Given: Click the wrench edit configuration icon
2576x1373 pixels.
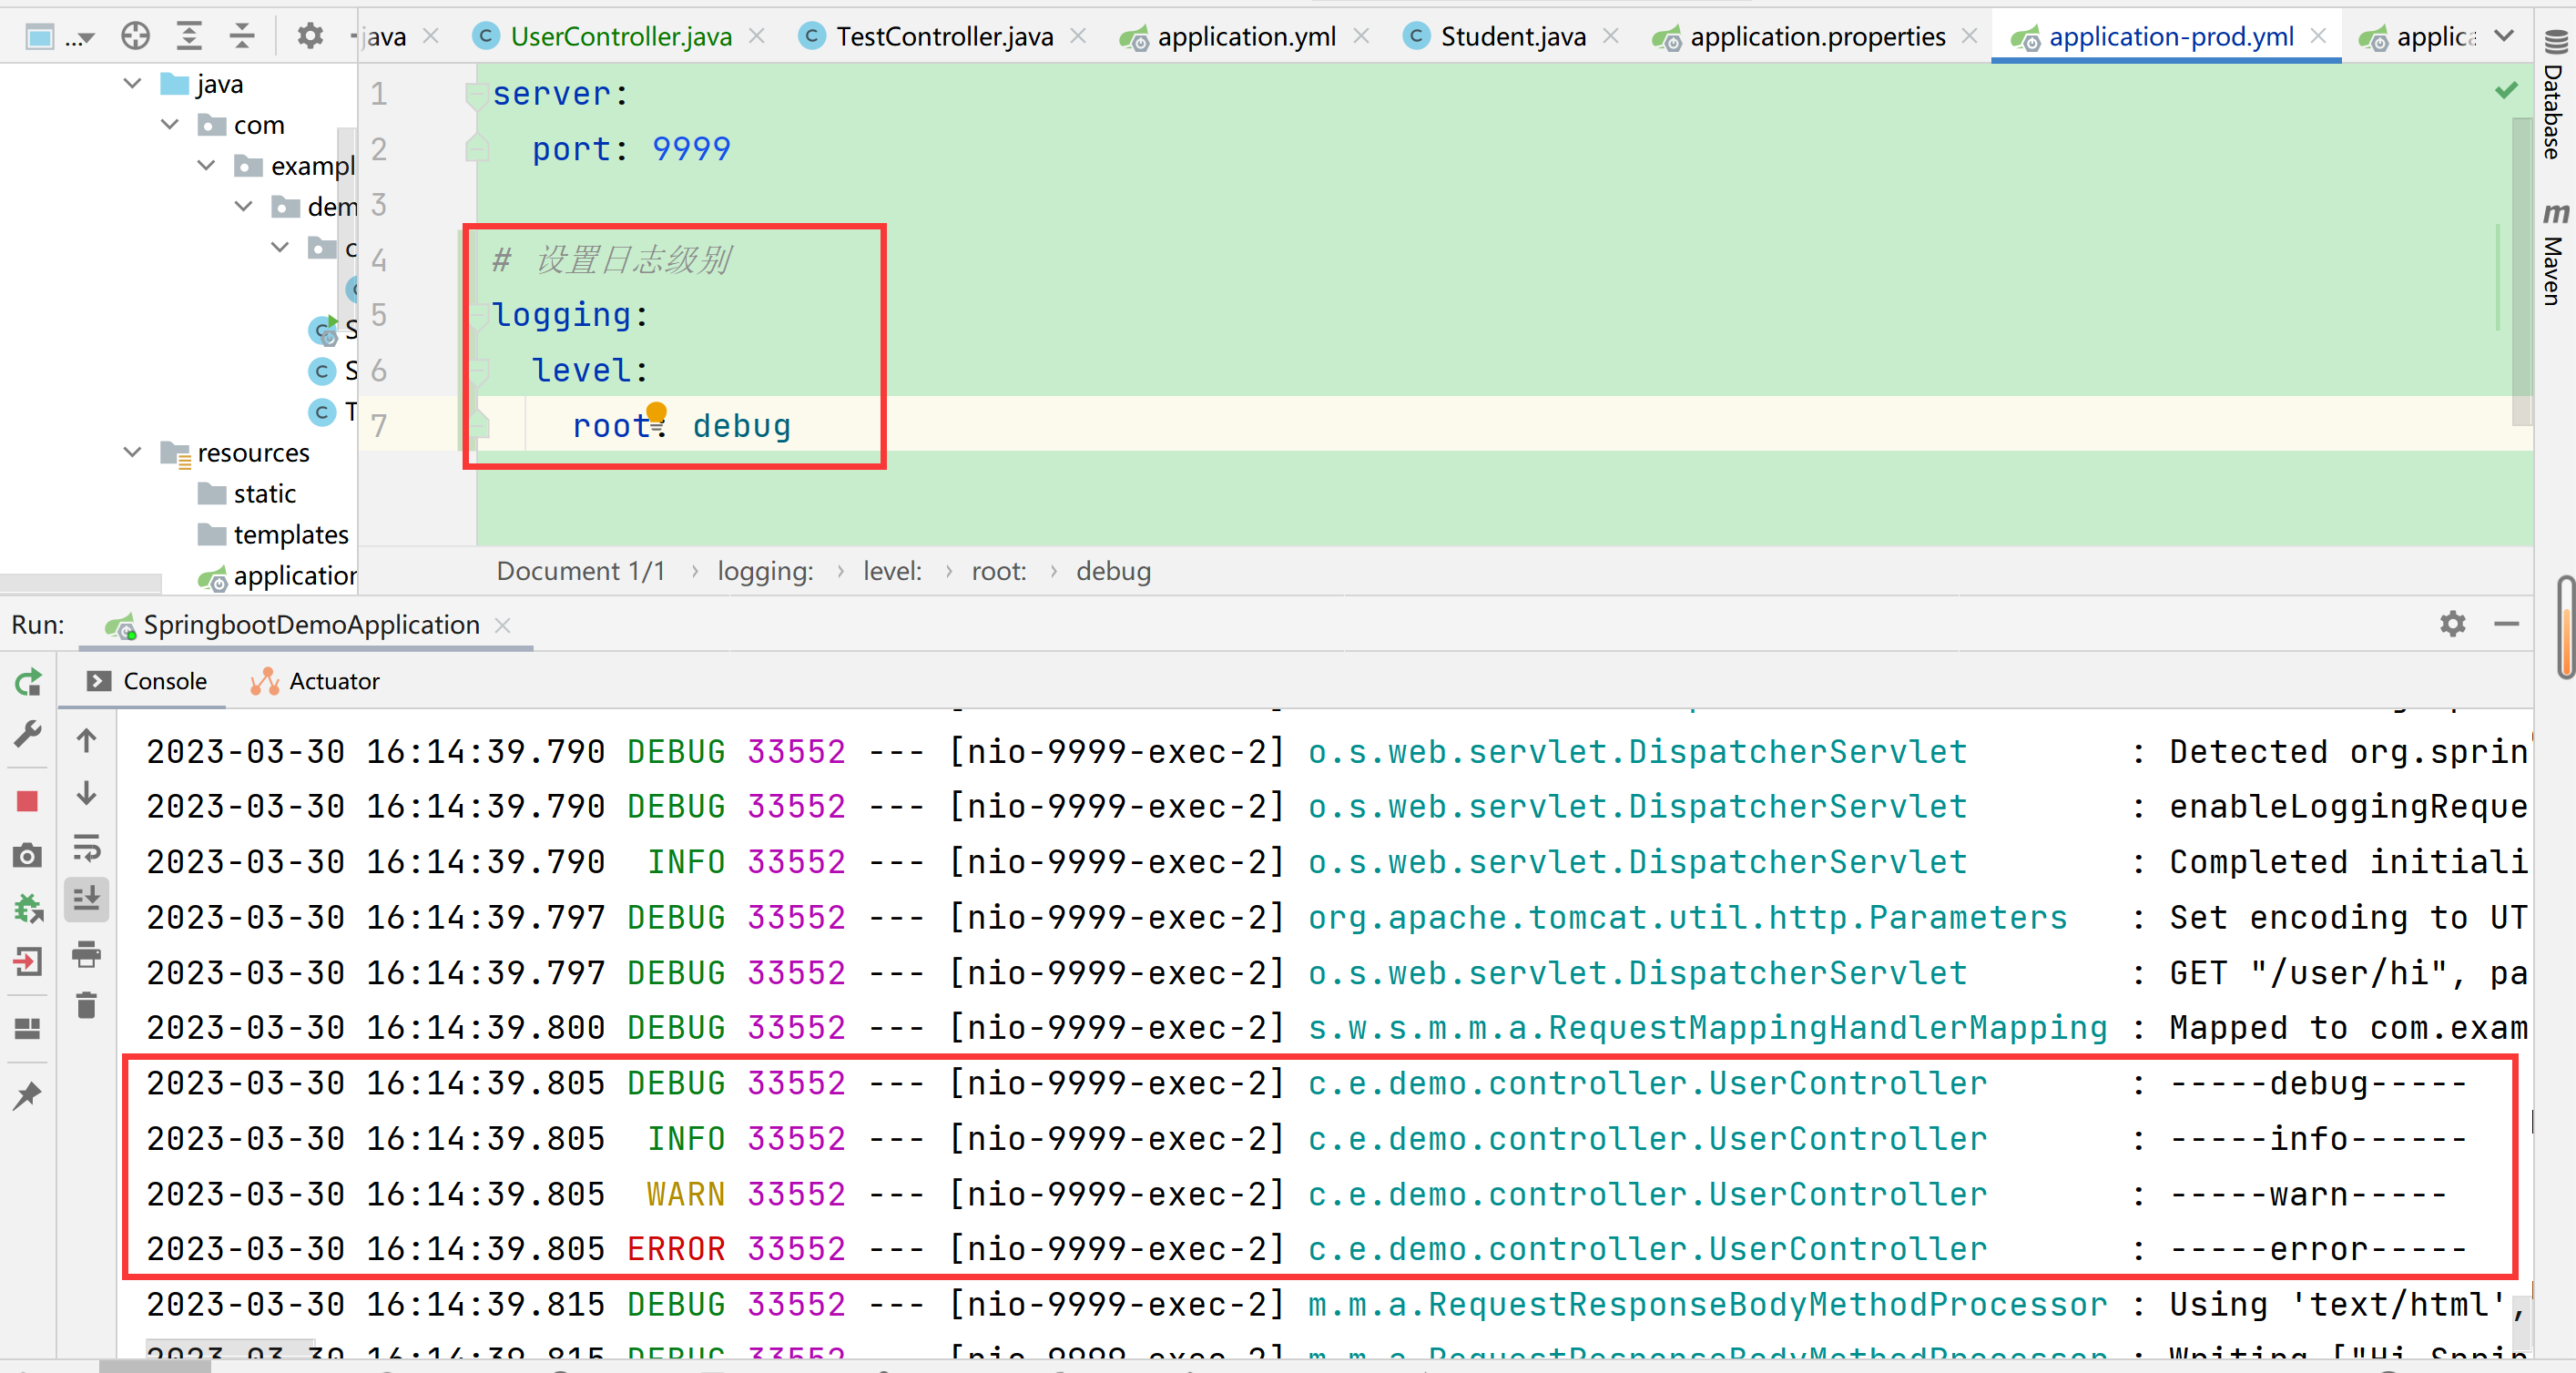Looking at the screenshot, I should tap(28, 735).
